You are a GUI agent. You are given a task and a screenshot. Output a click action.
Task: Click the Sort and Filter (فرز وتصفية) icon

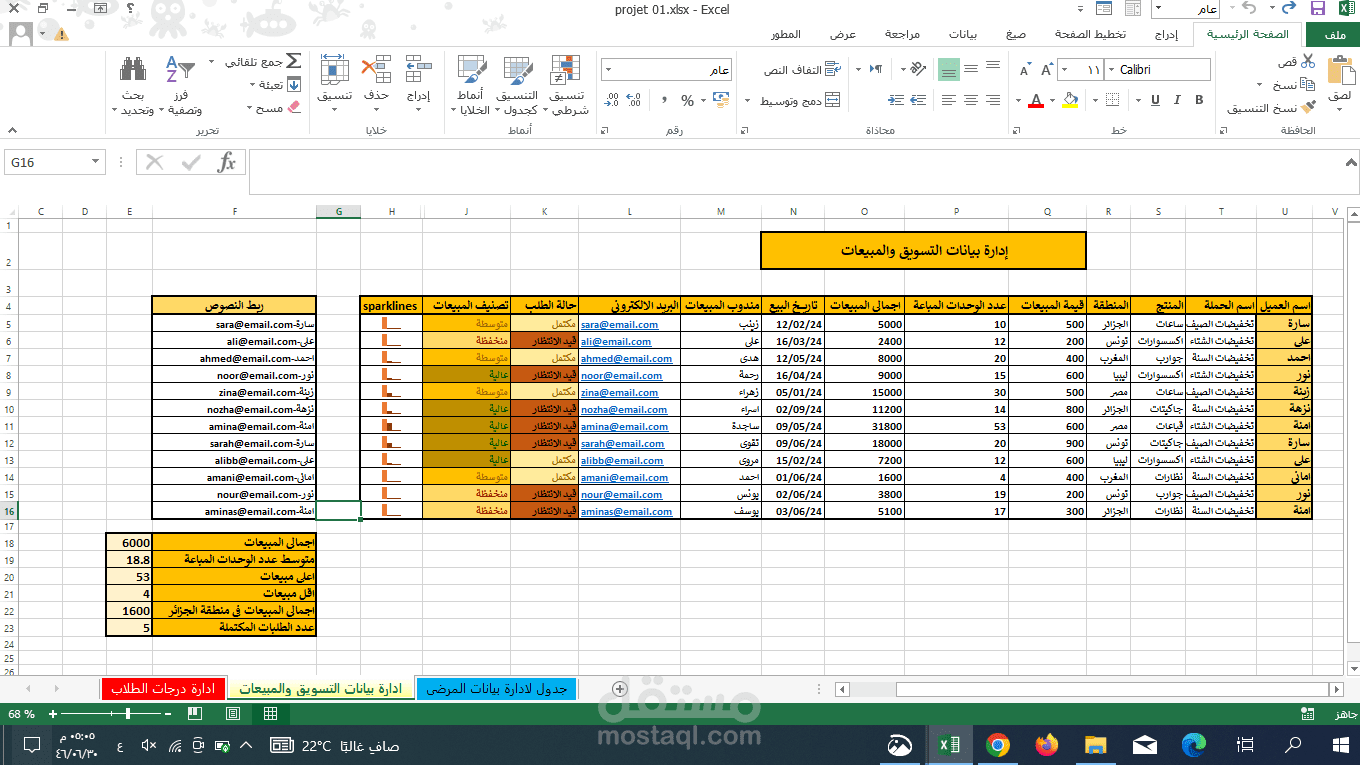coord(180,70)
